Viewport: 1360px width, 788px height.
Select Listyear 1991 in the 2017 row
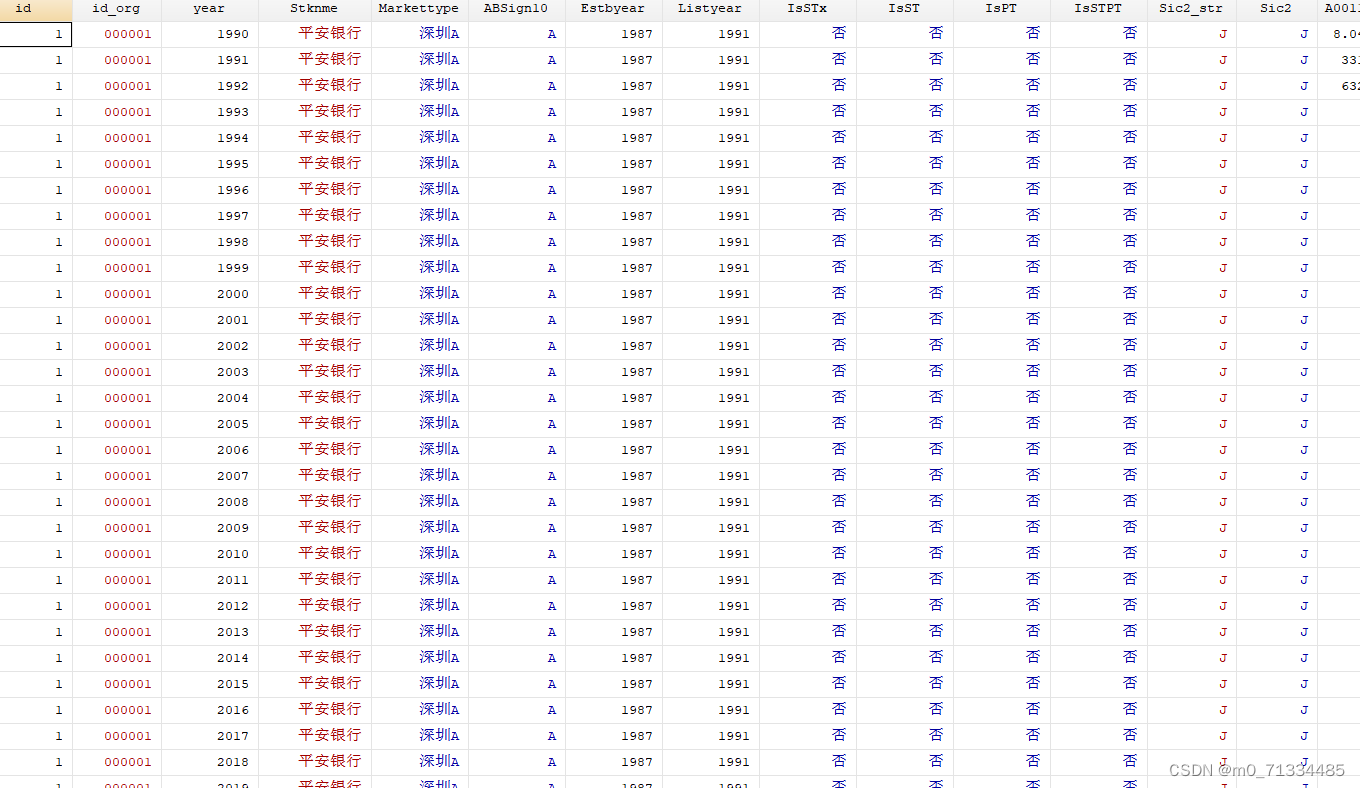click(x=710, y=736)
